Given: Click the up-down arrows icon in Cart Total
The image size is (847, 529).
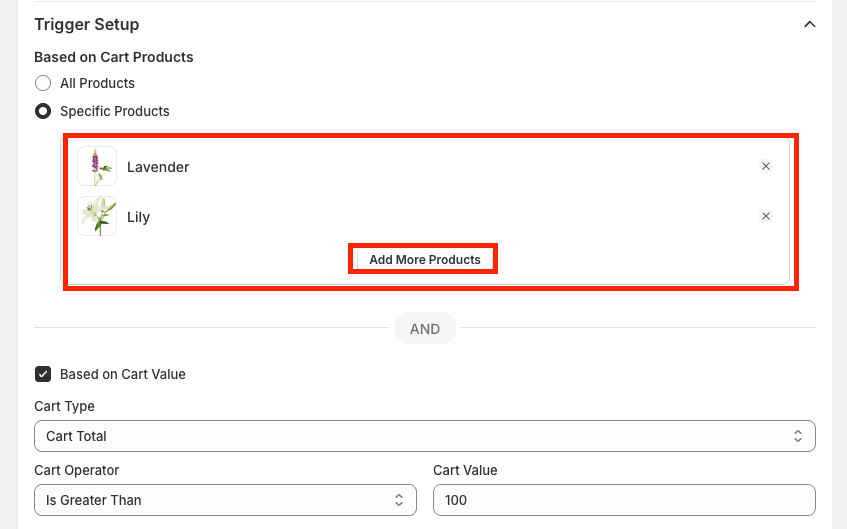Looking at the screenshot, I should coord(798,436).
